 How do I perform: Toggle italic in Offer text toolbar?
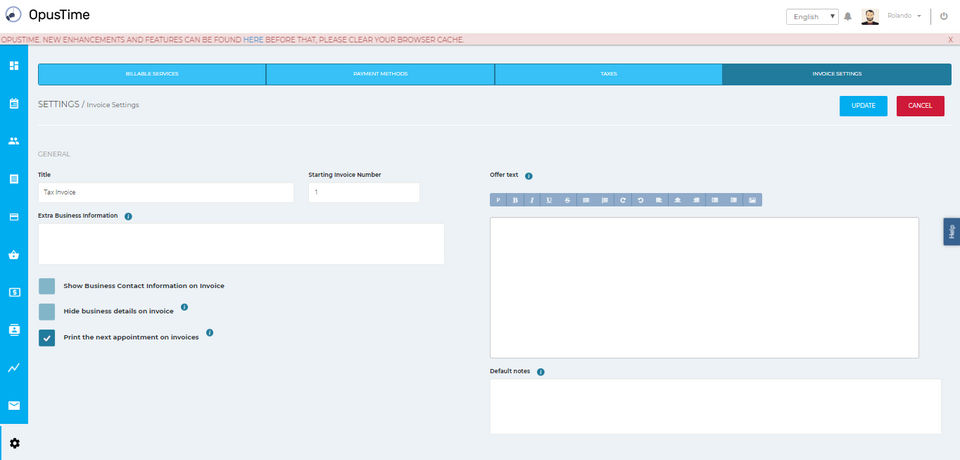point(532,200)
